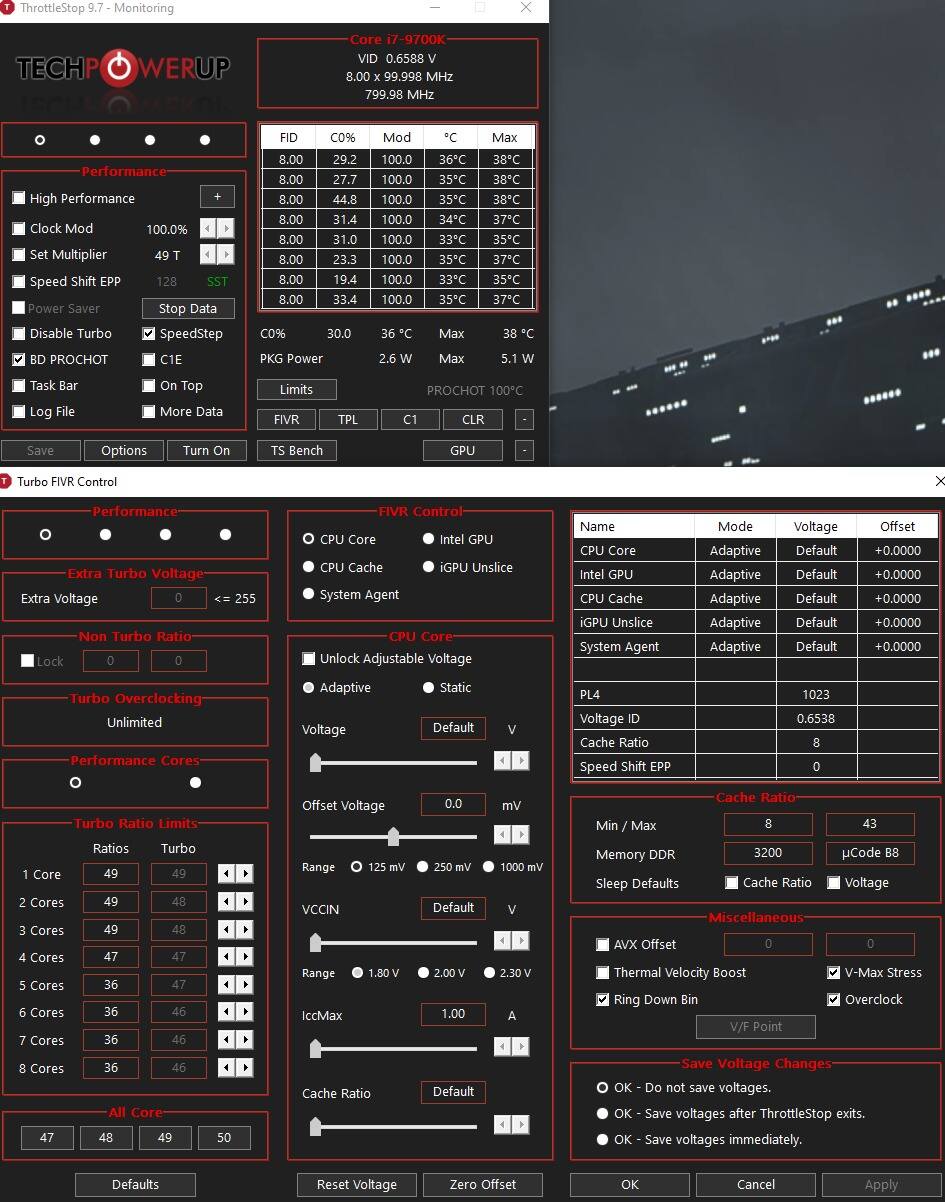This screenshot has width=945, height=1202.
Task: Increase Clock Mod with right arrow
Action: tap(226, 228)
